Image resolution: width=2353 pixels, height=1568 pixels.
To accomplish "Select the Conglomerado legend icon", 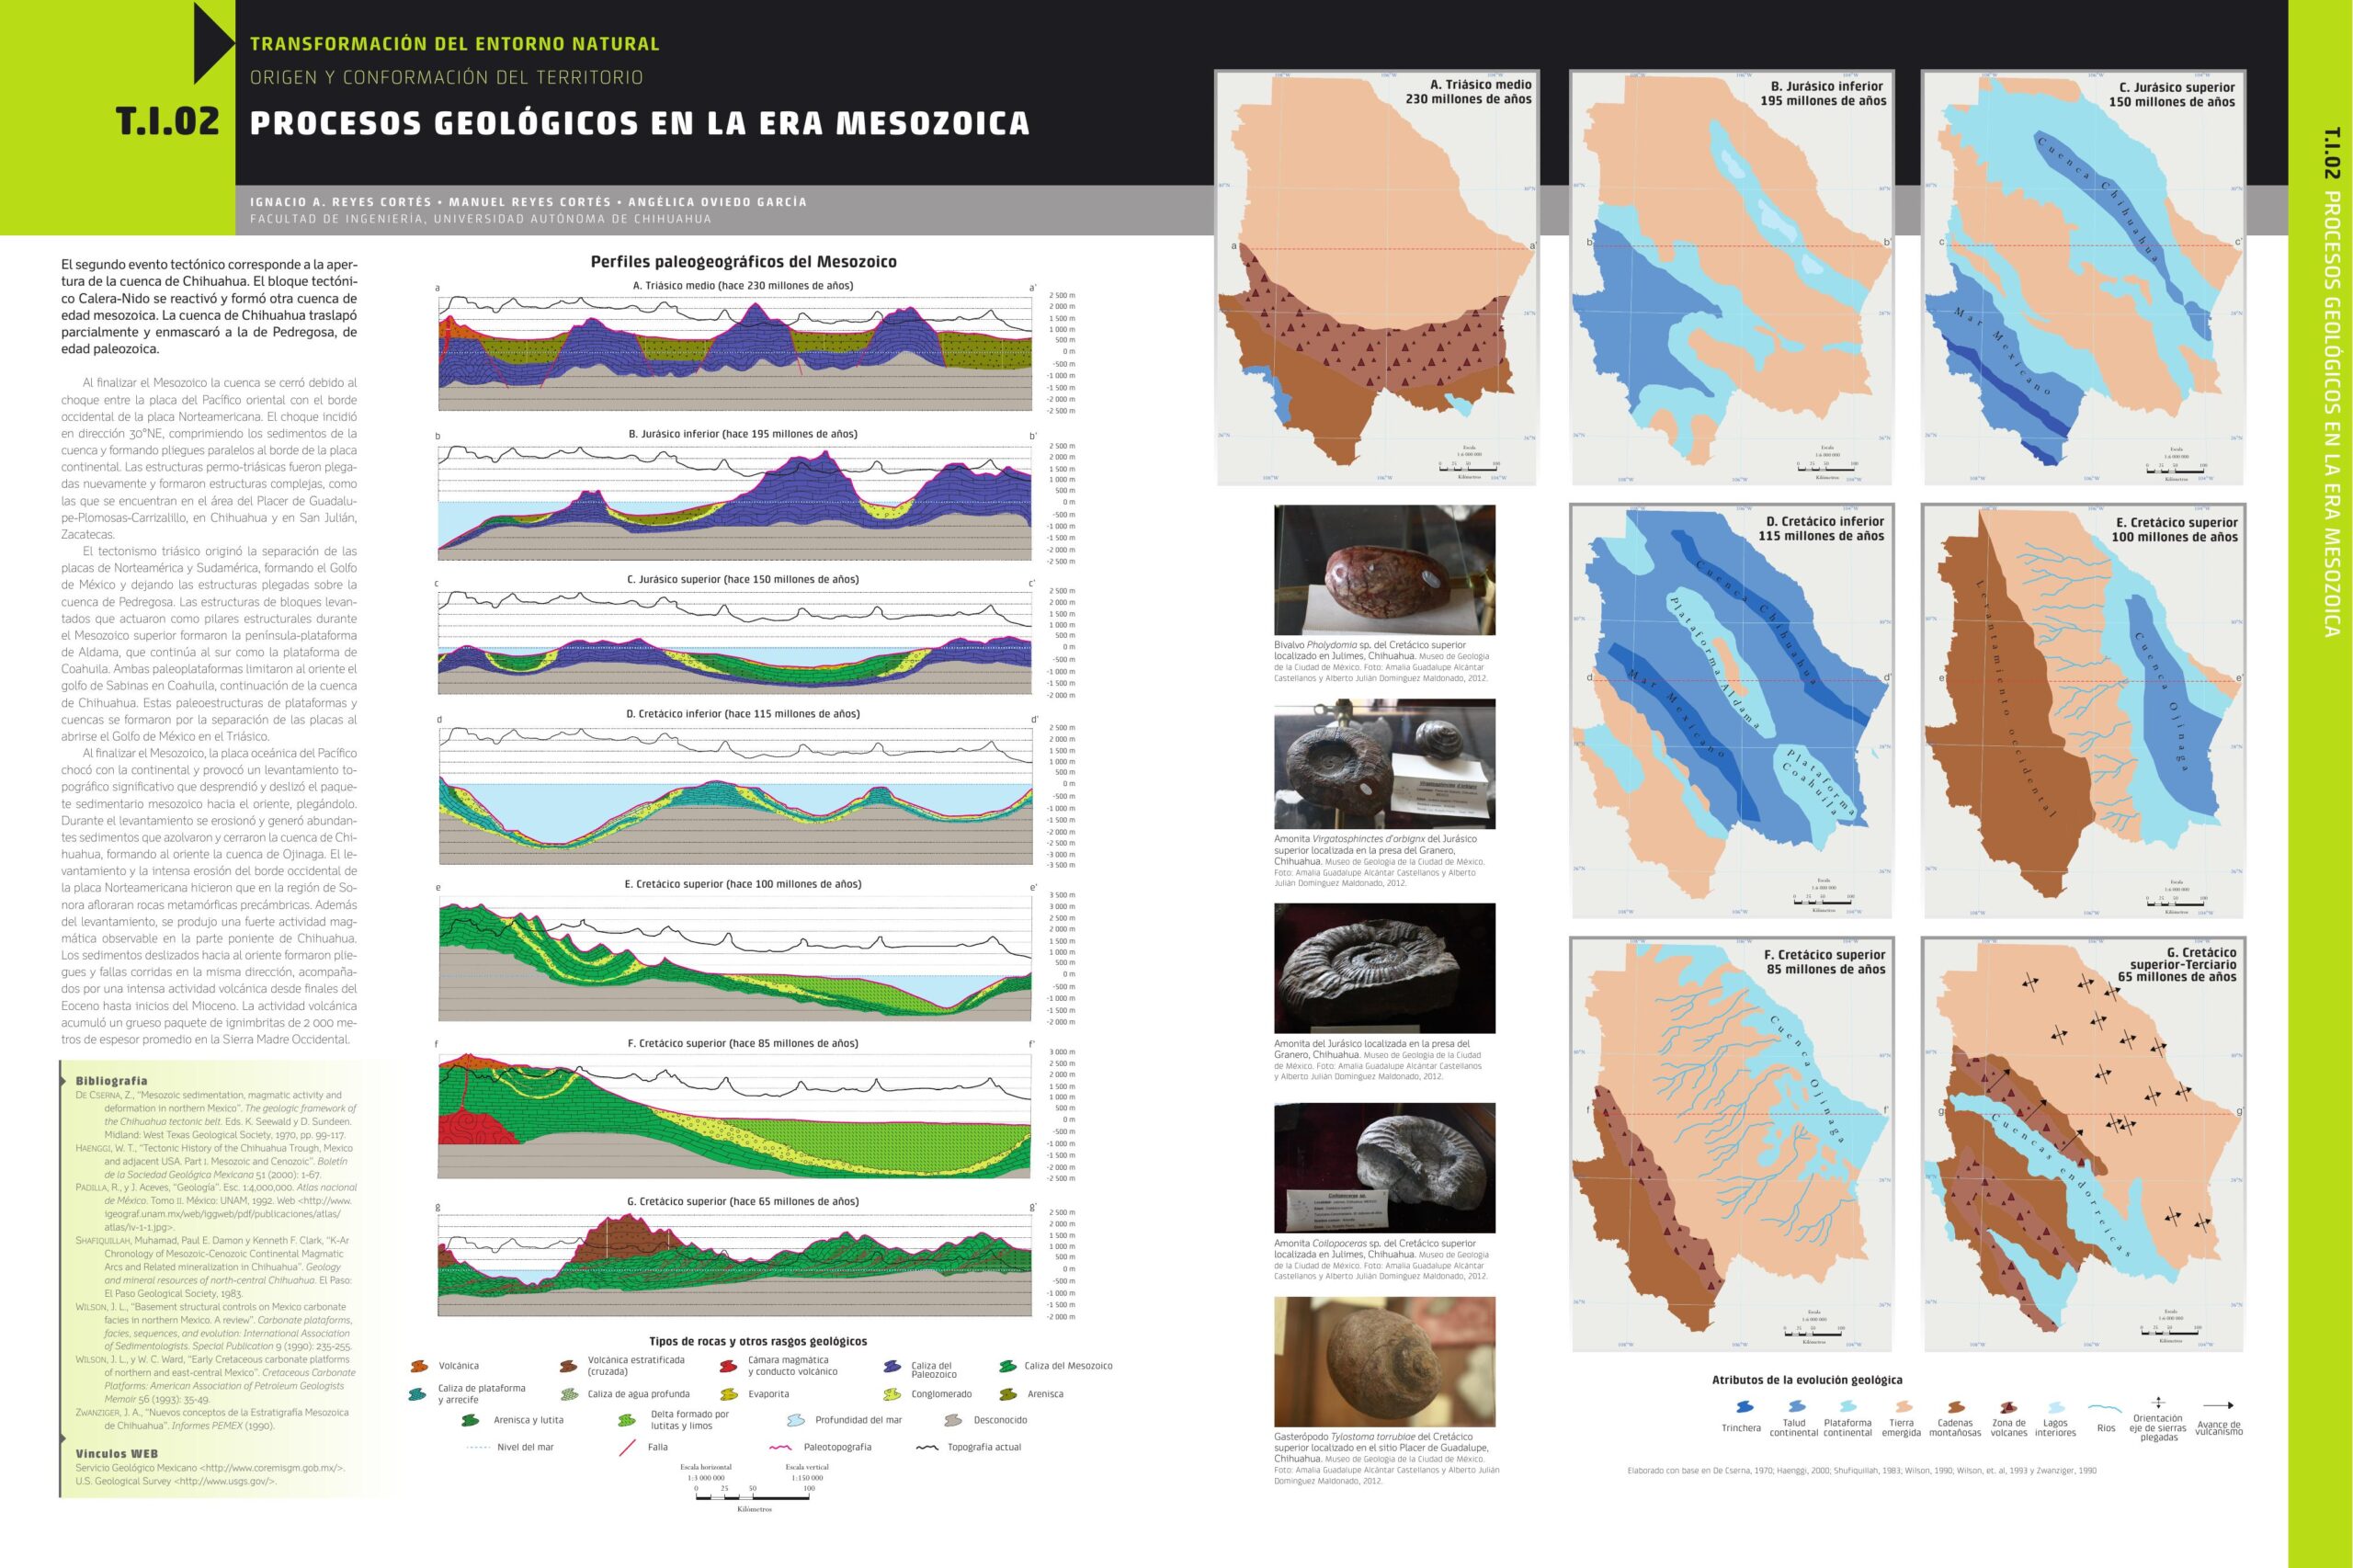I will click(x=893, y=1394).
